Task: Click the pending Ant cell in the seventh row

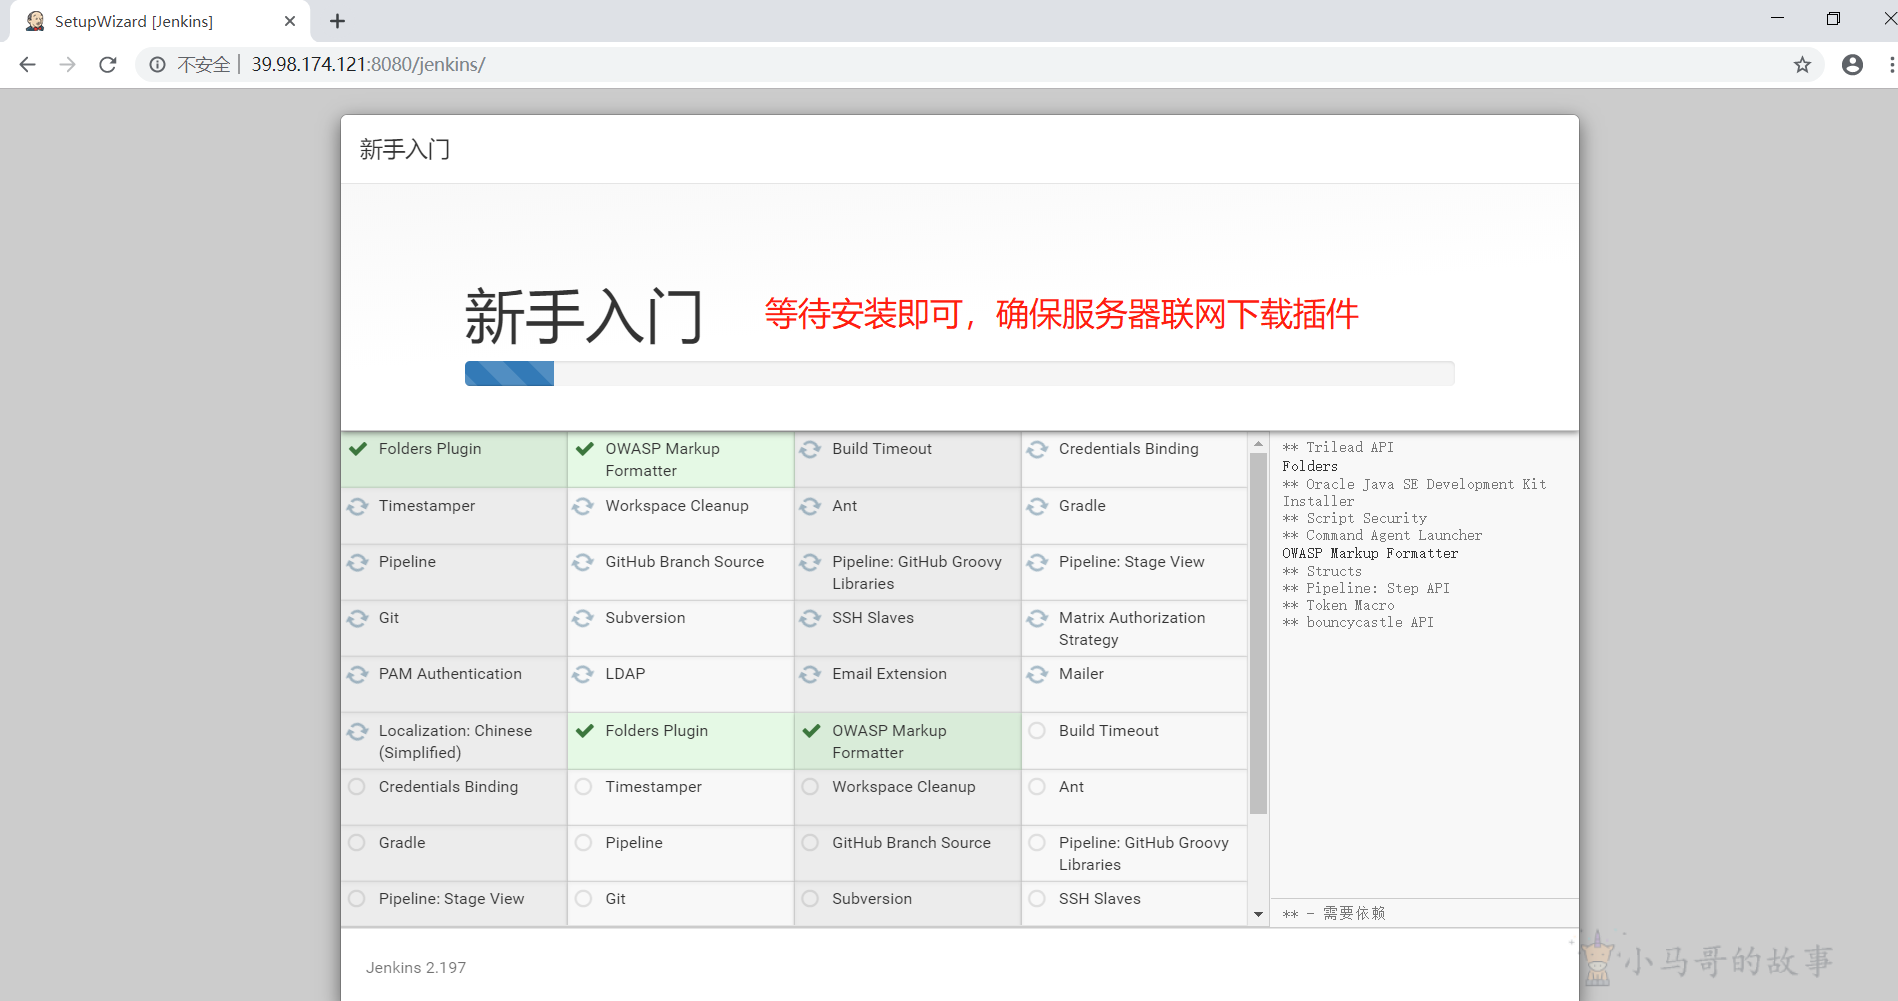Action: click(1134, 797)
